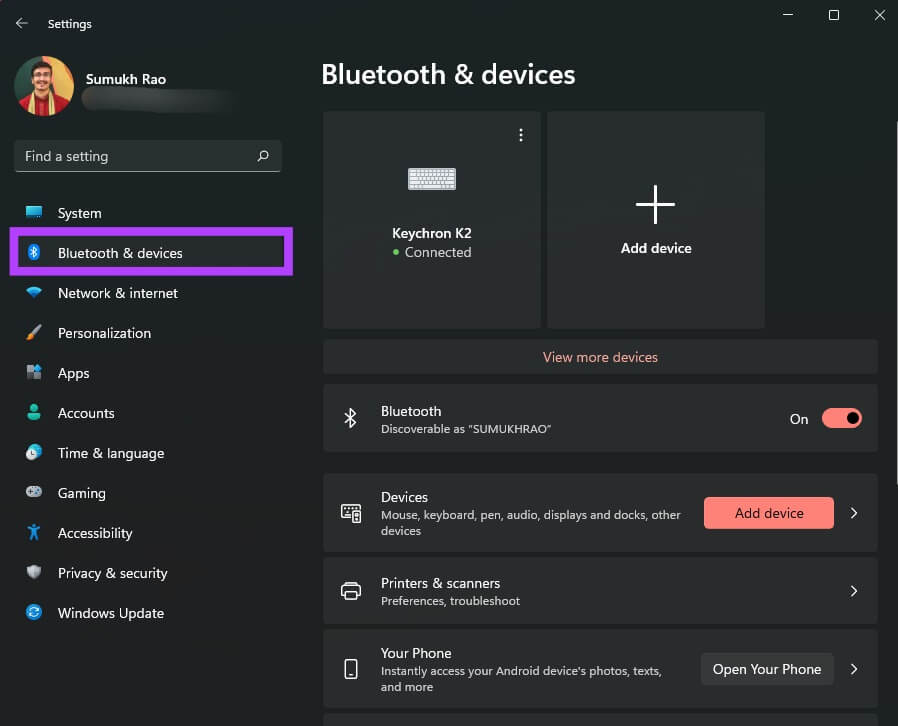This screenshot has width=898, height=726.
Task: Click the Personalization paintbrush icon
Action: pyautogui.click(x=34, y=332)
